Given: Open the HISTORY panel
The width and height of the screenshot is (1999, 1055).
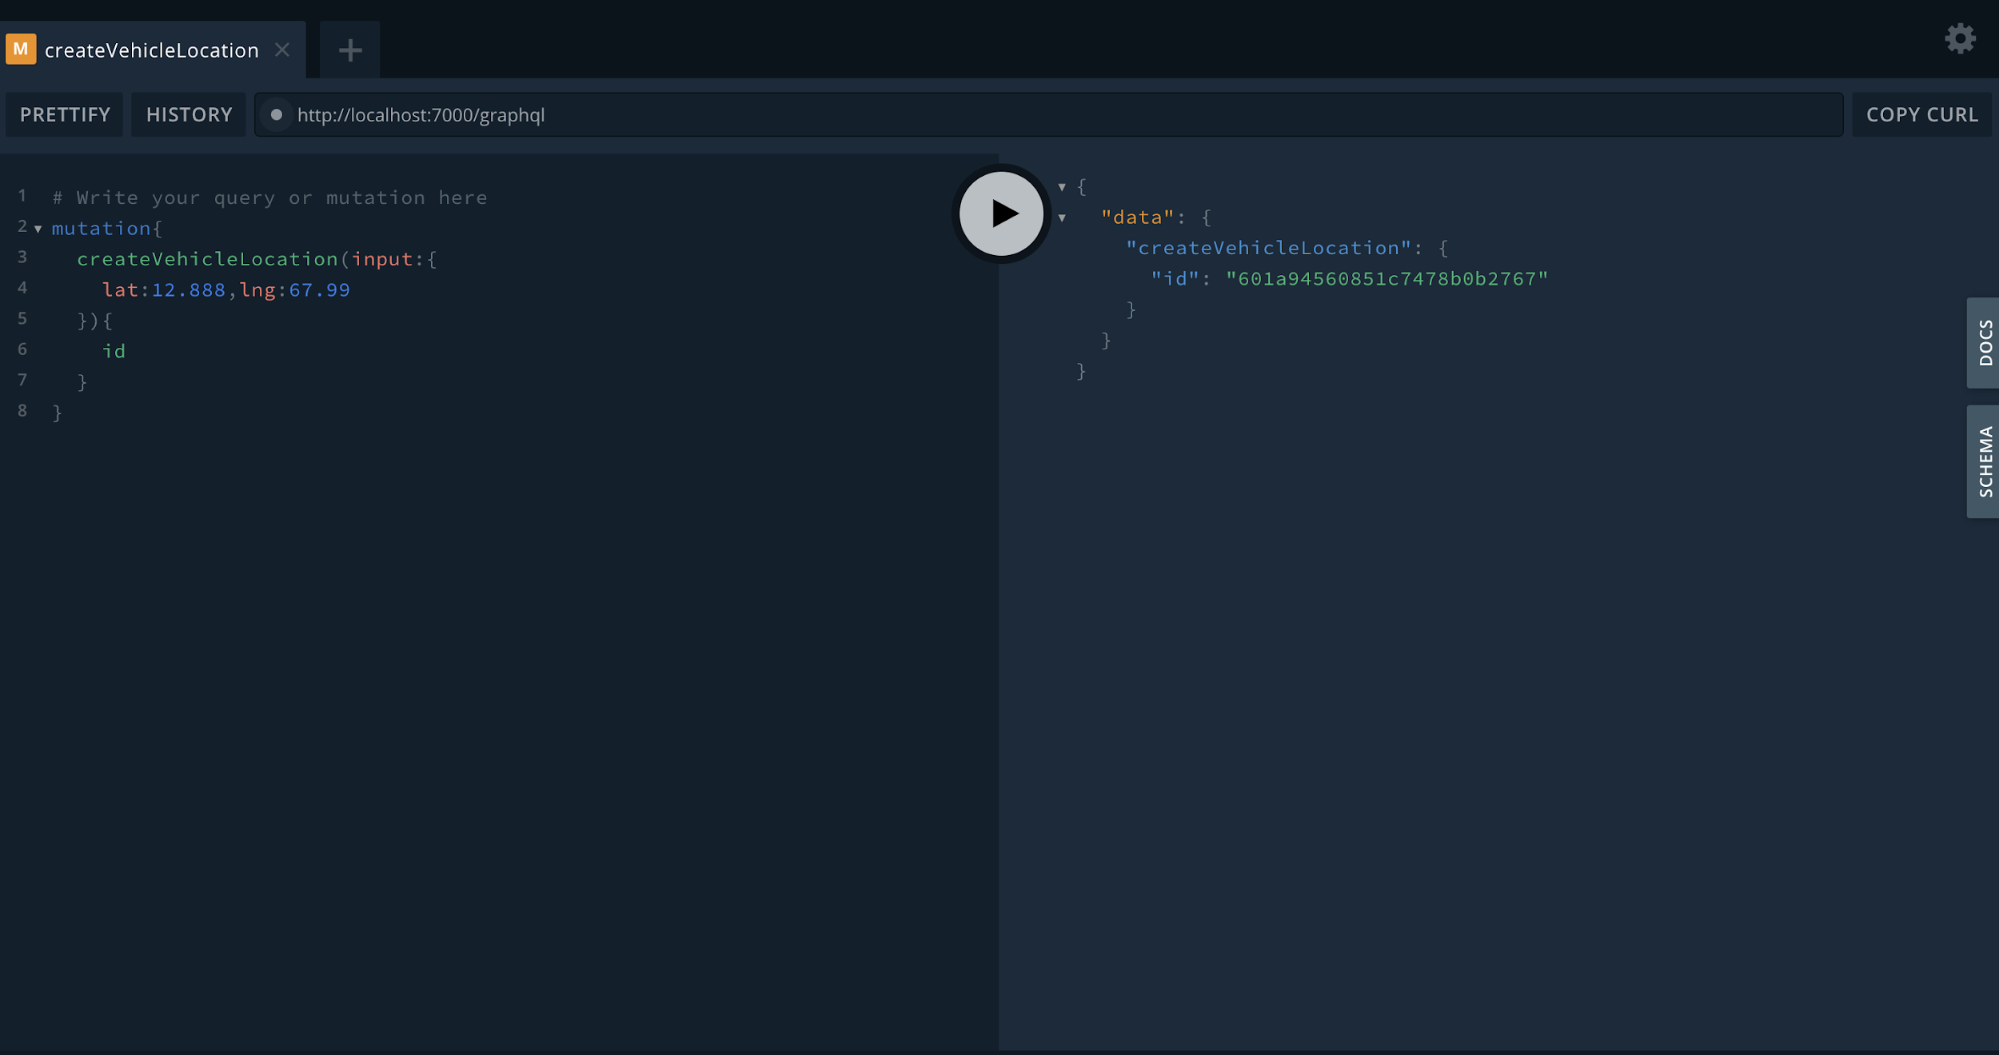Looking at the screenshot, I should coord(188,114).
